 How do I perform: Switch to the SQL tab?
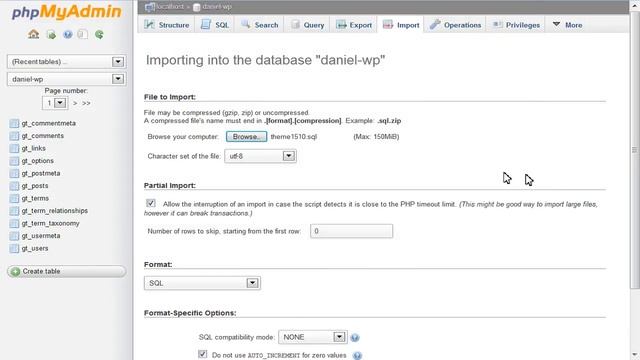tap(215, 25)
